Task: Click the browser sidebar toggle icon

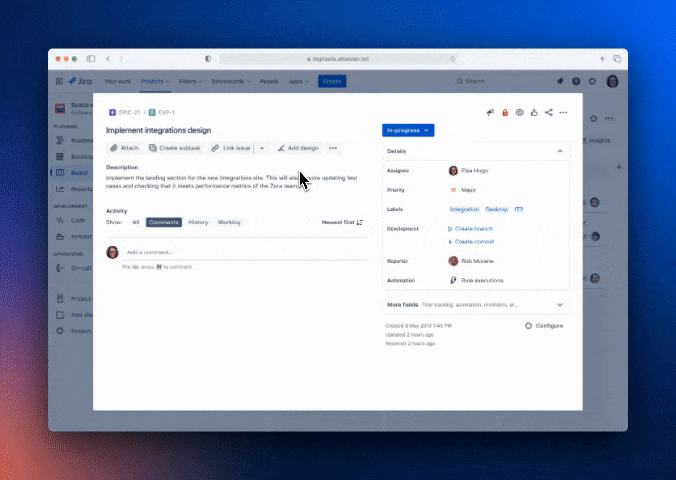Action: (91, 59)
